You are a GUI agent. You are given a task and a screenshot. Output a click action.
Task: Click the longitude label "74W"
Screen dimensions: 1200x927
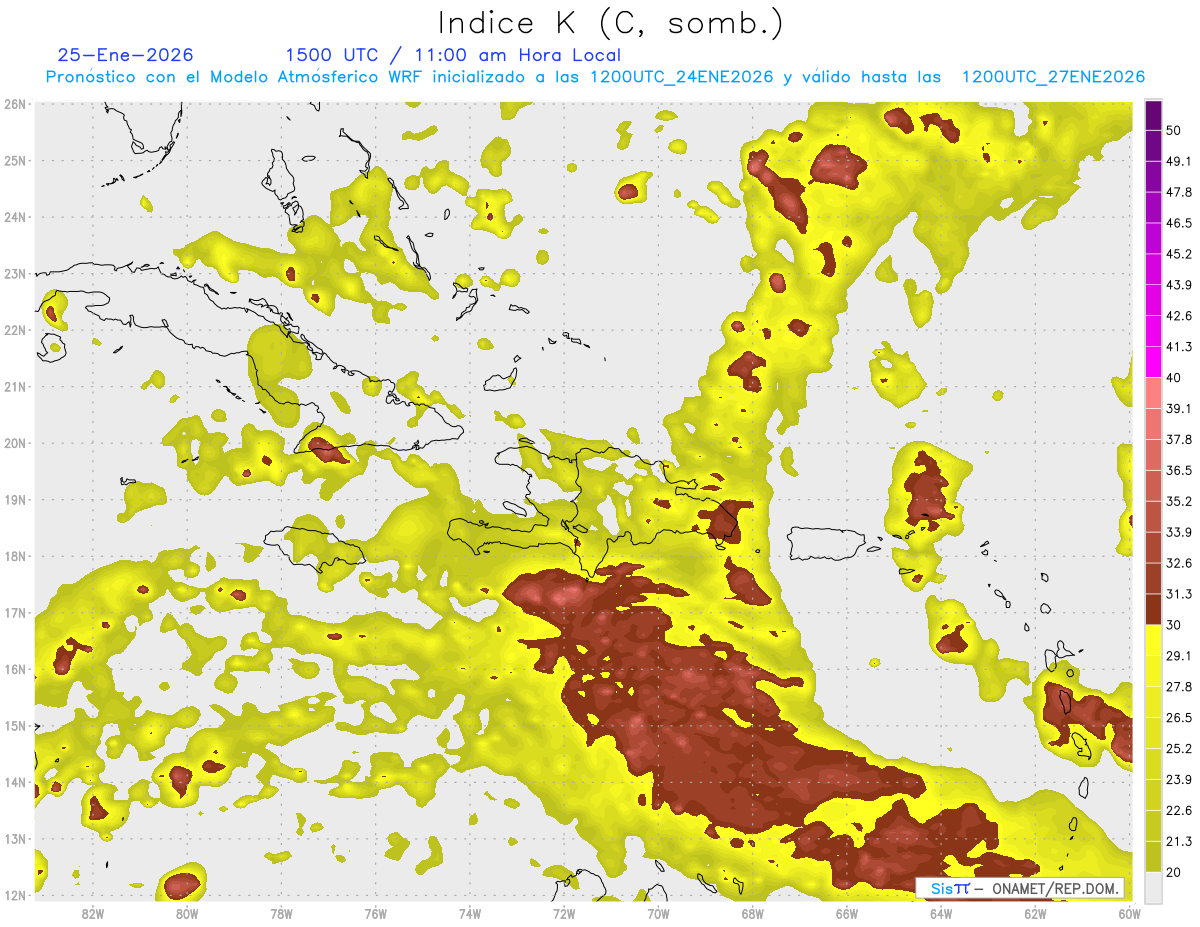(x=469, y=914)
